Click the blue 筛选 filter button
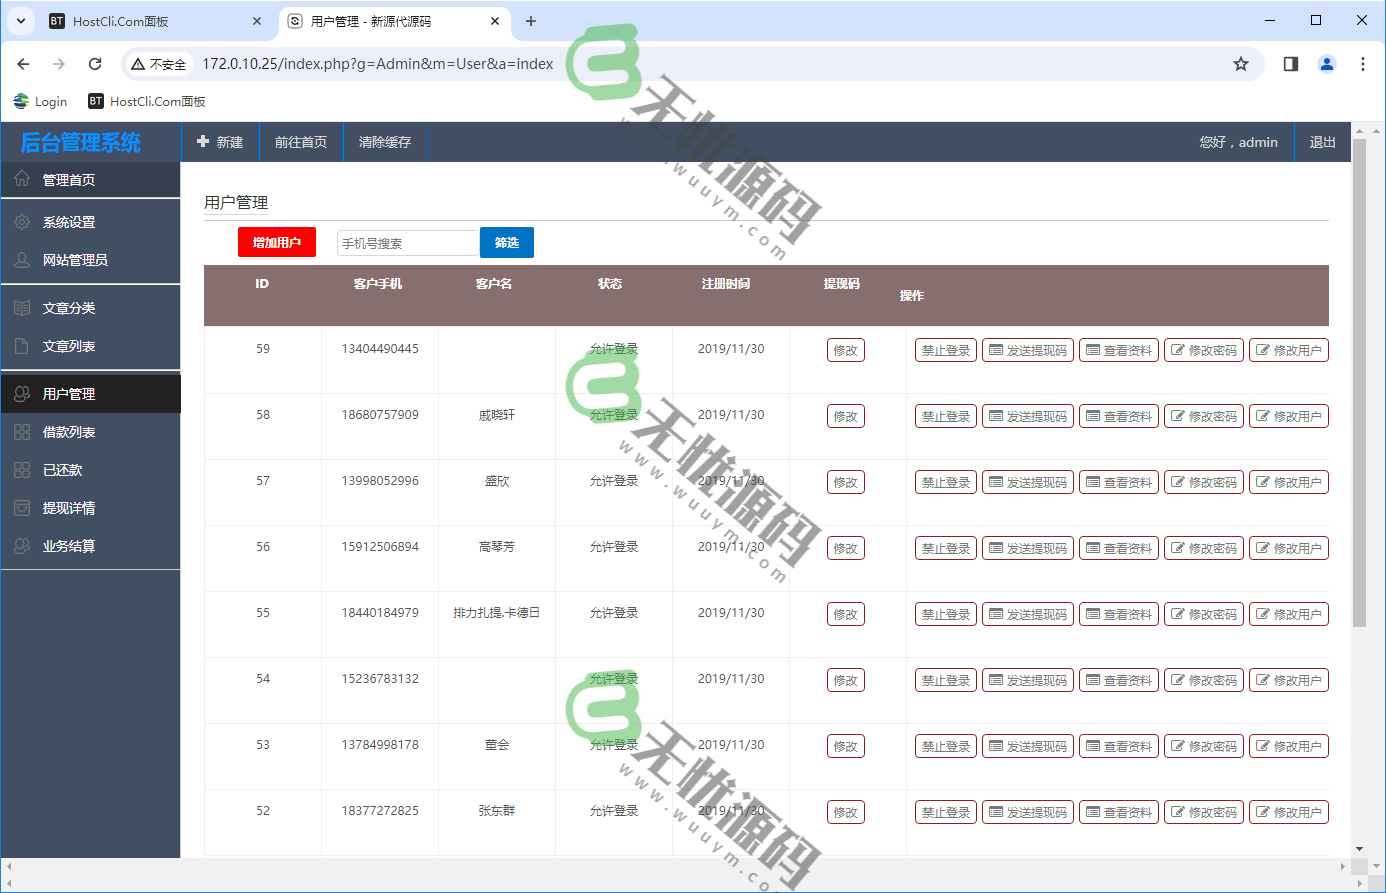Viewport: 1386px width, 893px height. pos(507,243)
